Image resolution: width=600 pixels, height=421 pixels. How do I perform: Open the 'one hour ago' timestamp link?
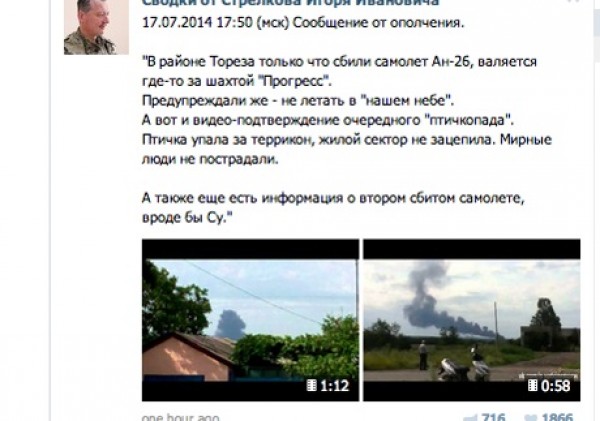(181, 417)
